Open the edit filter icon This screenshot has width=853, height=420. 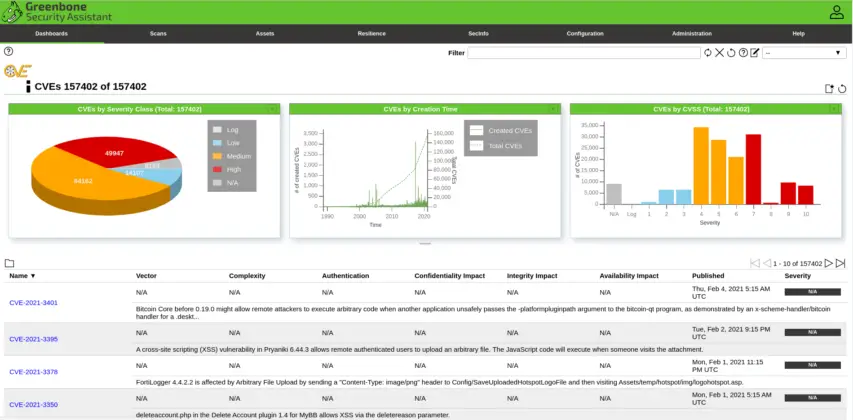click(755, 53)
